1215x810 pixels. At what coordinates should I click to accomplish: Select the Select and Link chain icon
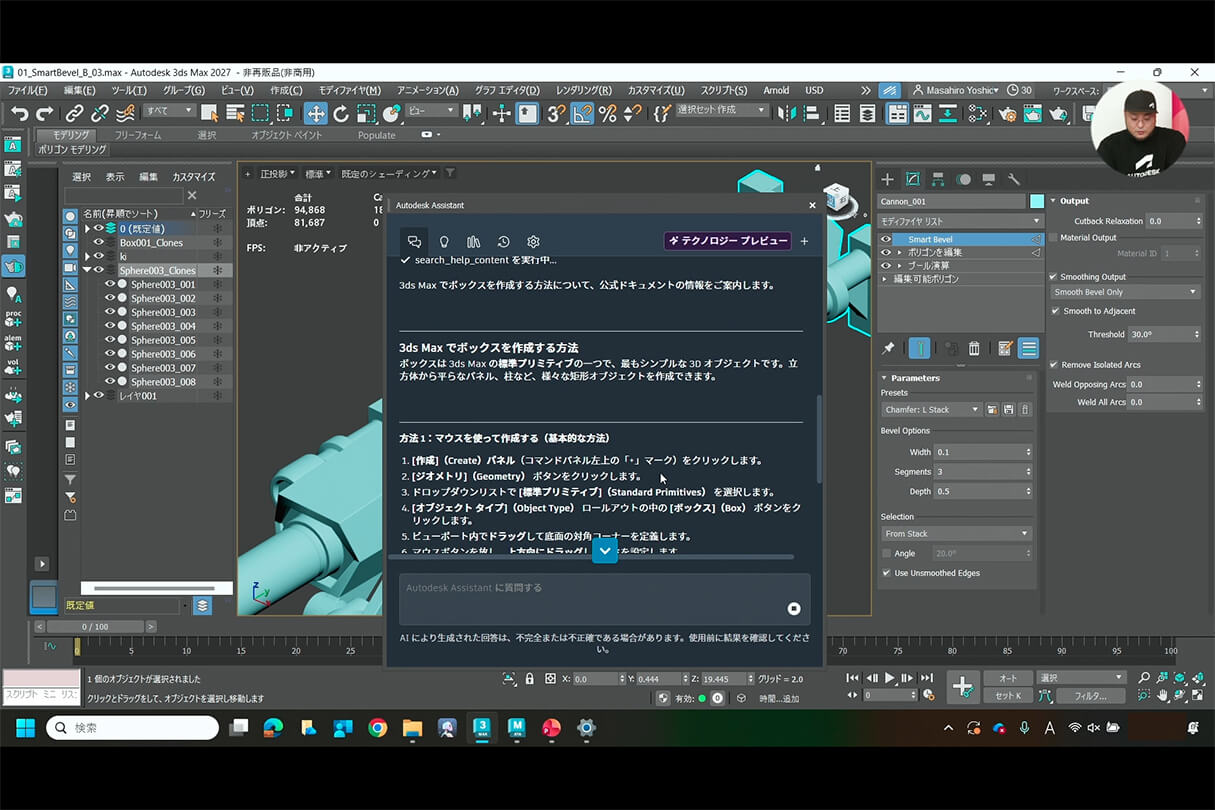(74, 114)
